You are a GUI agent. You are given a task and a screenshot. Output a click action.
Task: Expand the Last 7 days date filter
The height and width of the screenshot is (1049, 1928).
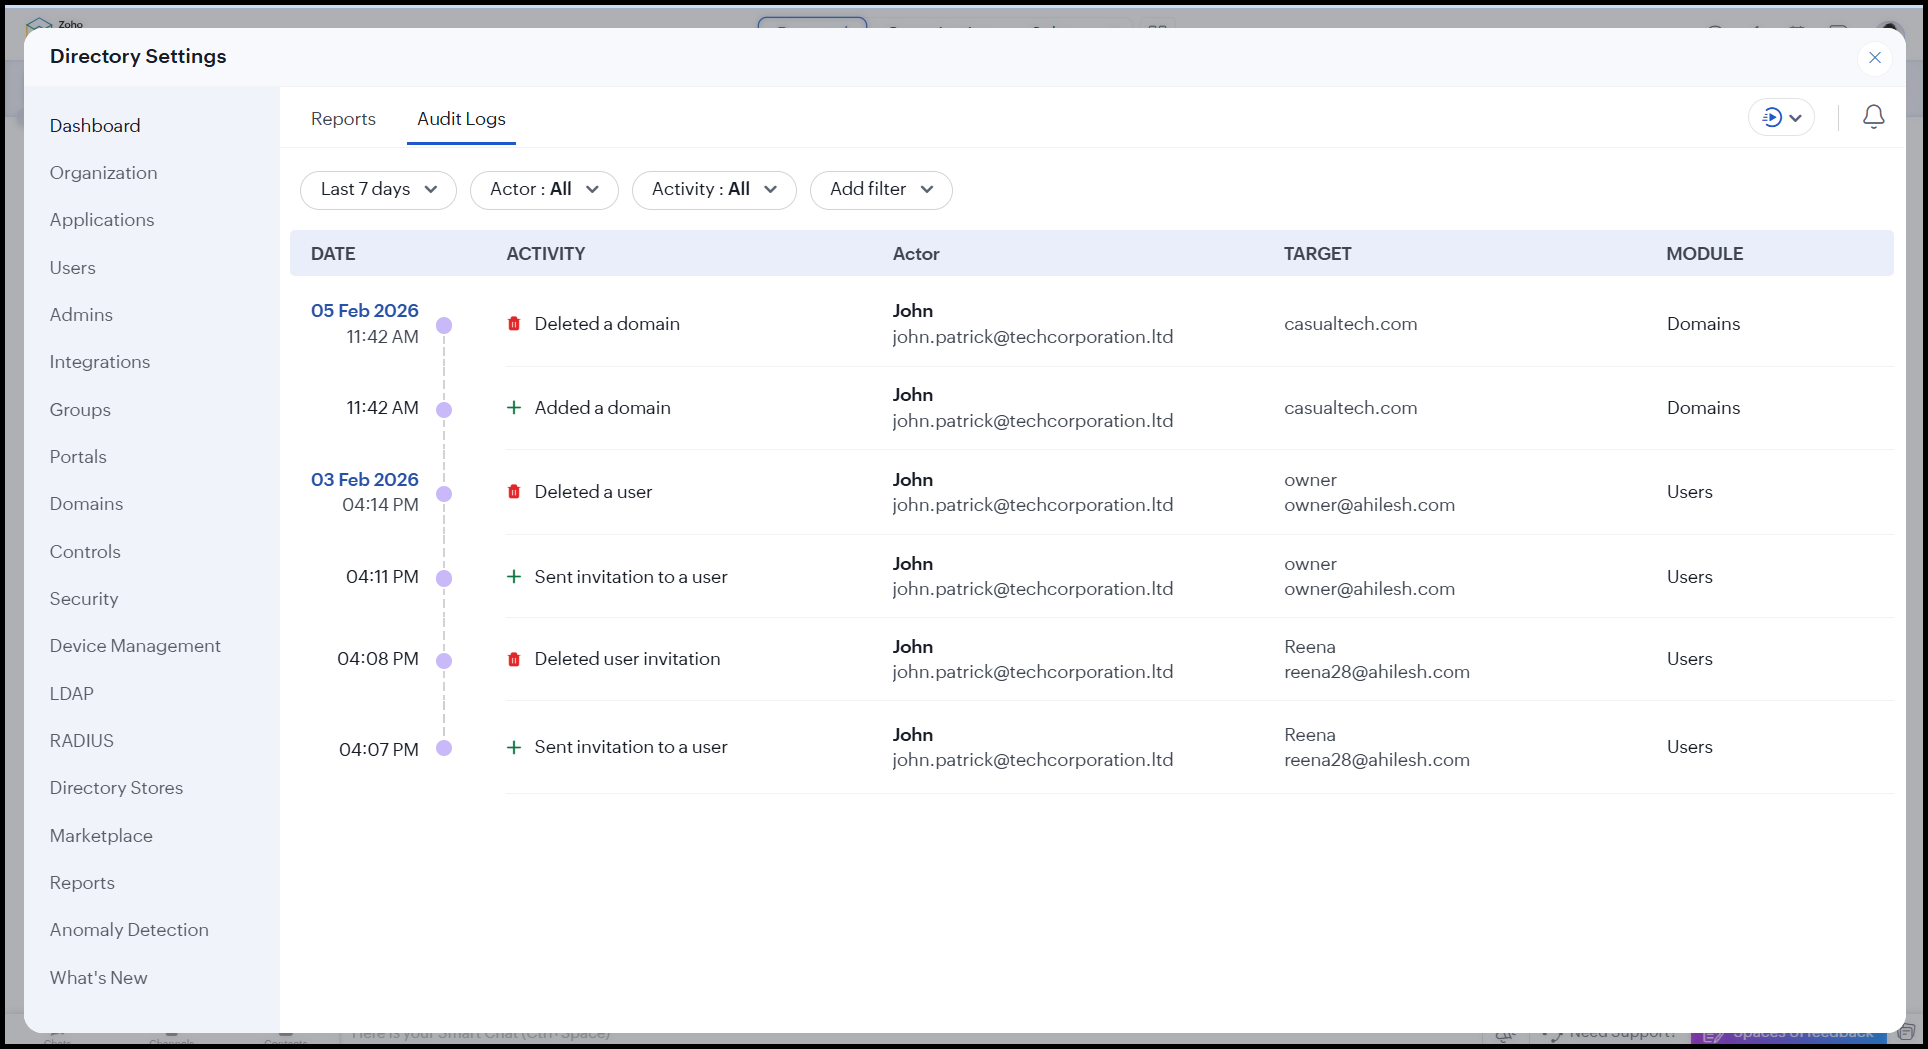[378, 190]
